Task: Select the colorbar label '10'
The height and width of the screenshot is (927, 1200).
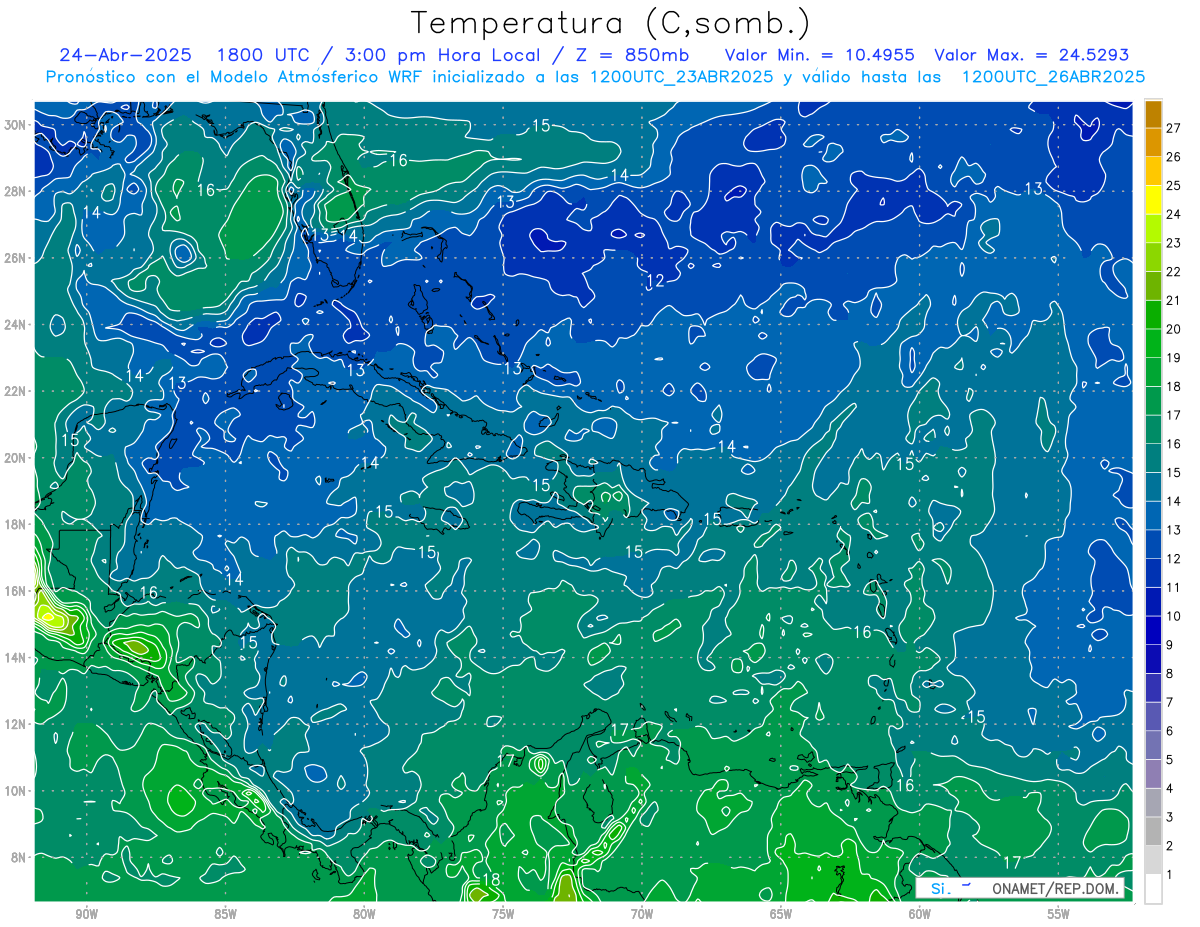Action: click(1174, 616)
